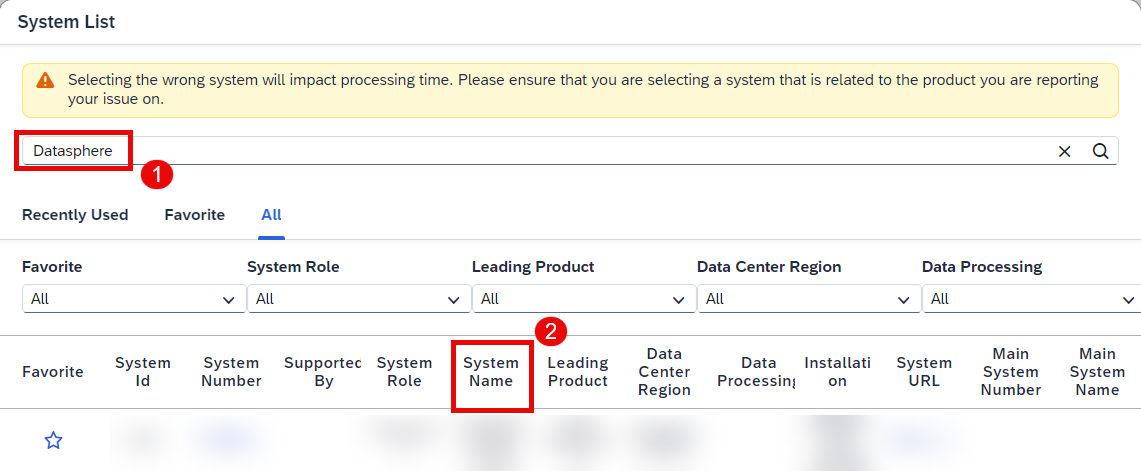The width and height of the screenshot is (1141, 471).
Task: Mark the first system row's favorite star
Action: pyautogui.click(x=53, y=440)
